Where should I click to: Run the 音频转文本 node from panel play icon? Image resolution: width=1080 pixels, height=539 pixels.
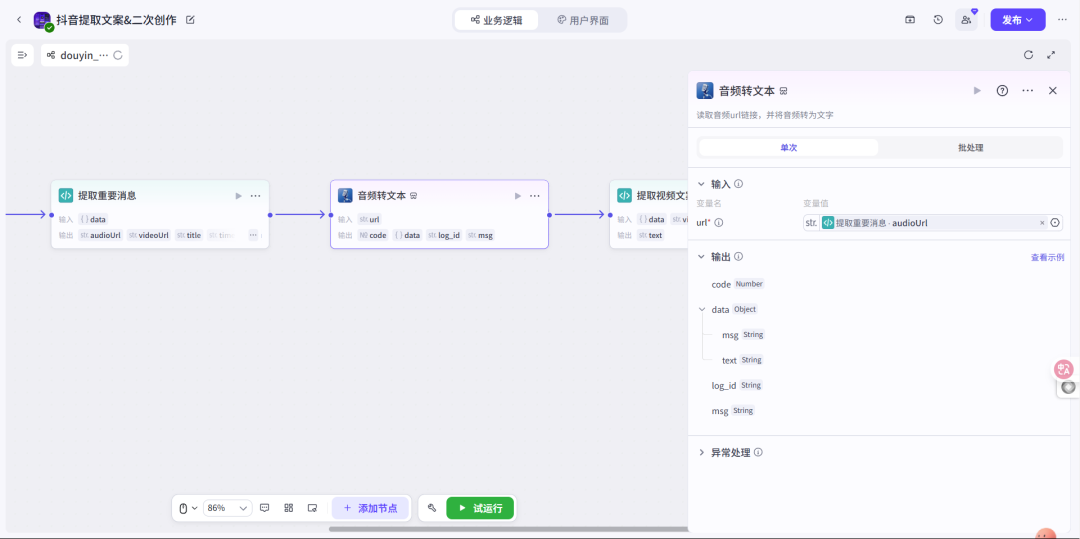977,91
